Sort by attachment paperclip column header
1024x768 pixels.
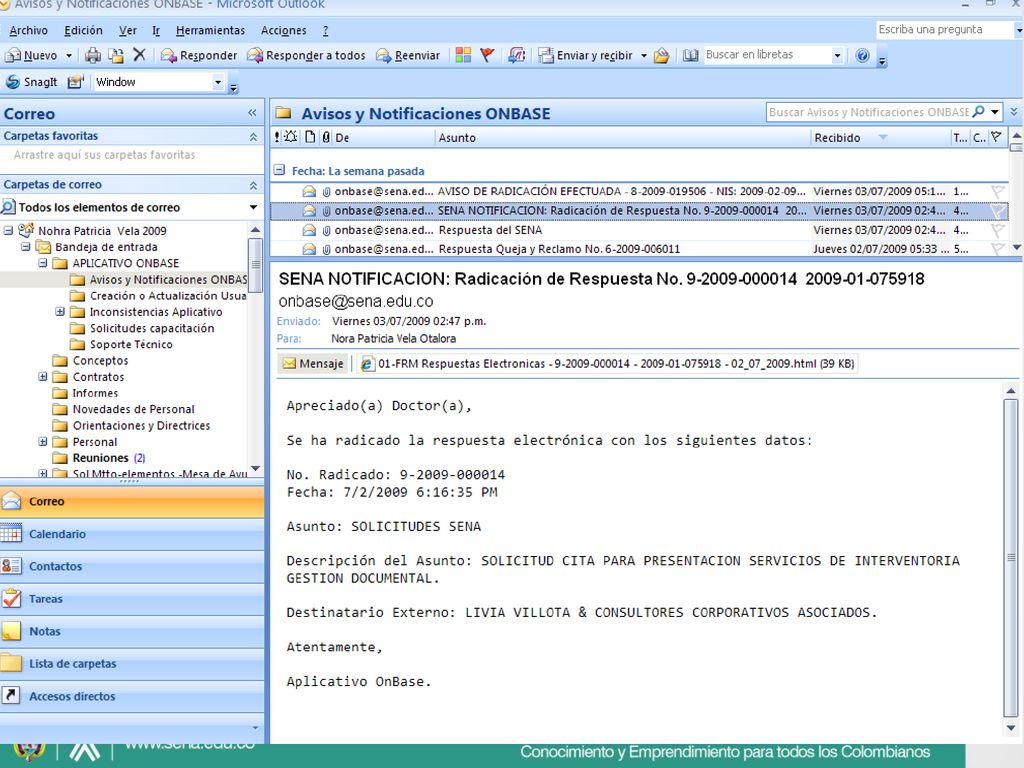[x=326, y=137]
